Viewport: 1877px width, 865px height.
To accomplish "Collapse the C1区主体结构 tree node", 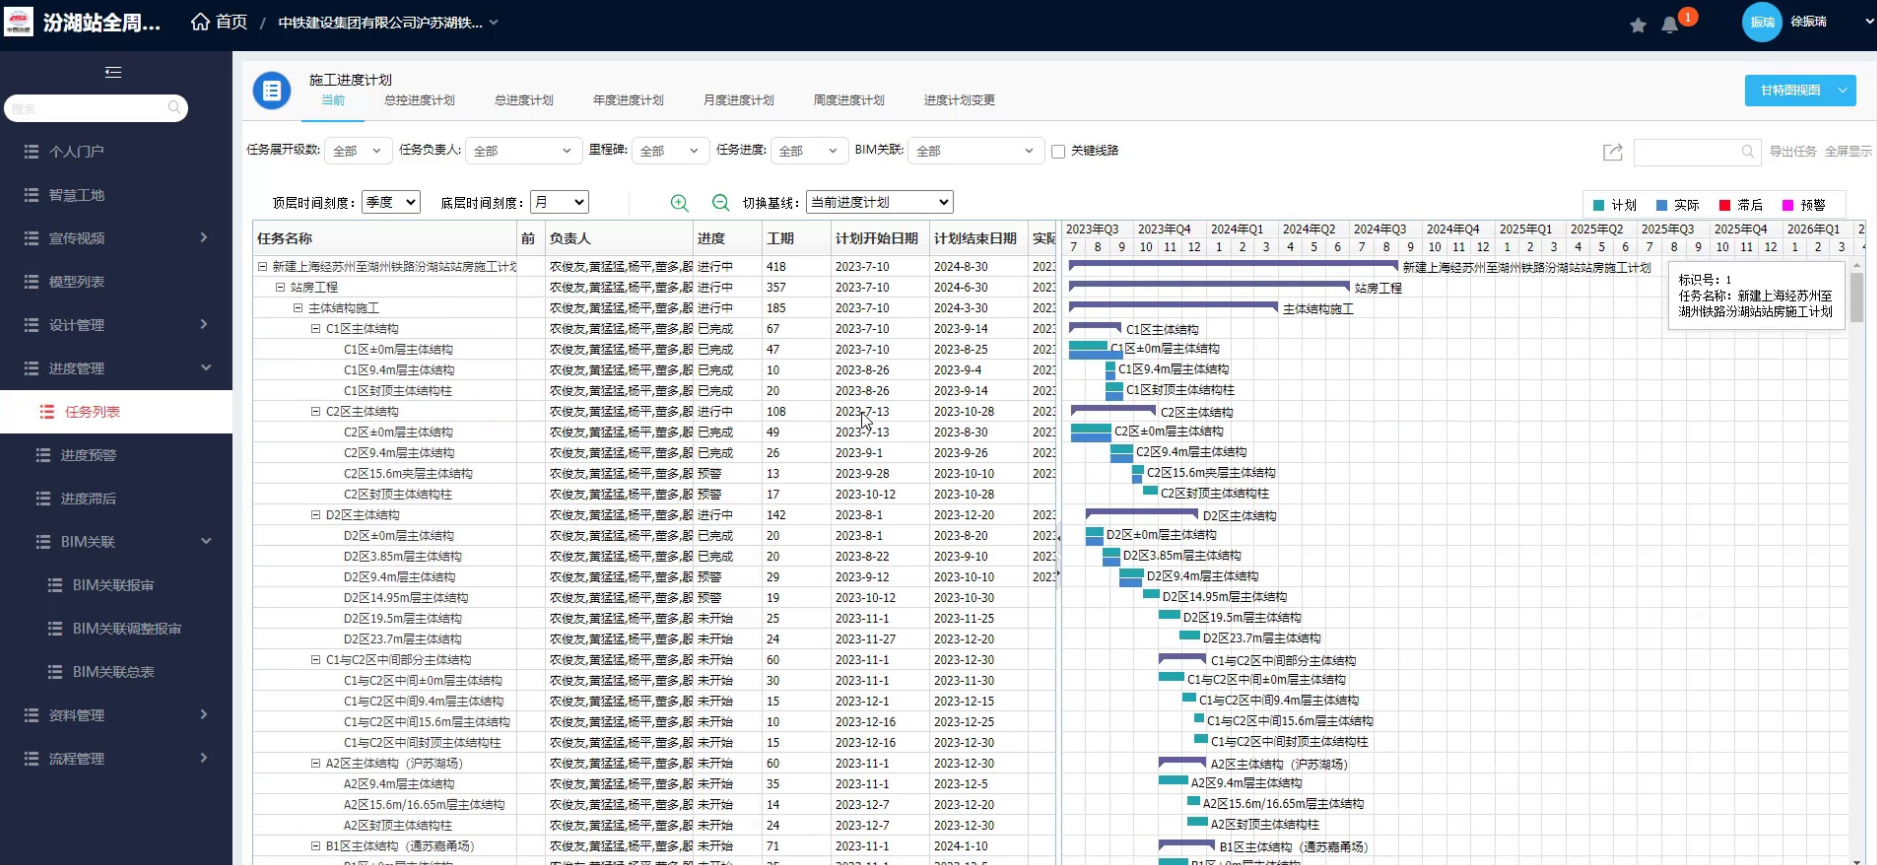I will pos(315,329).
